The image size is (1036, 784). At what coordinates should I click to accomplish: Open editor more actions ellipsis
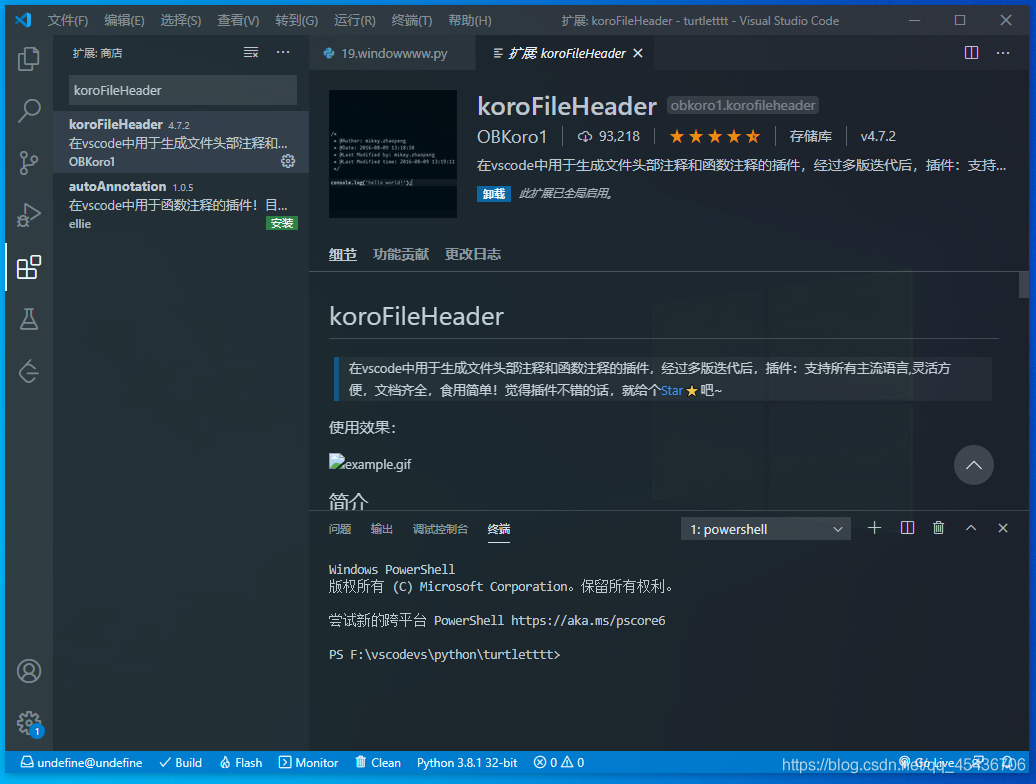pos(1003,53)
